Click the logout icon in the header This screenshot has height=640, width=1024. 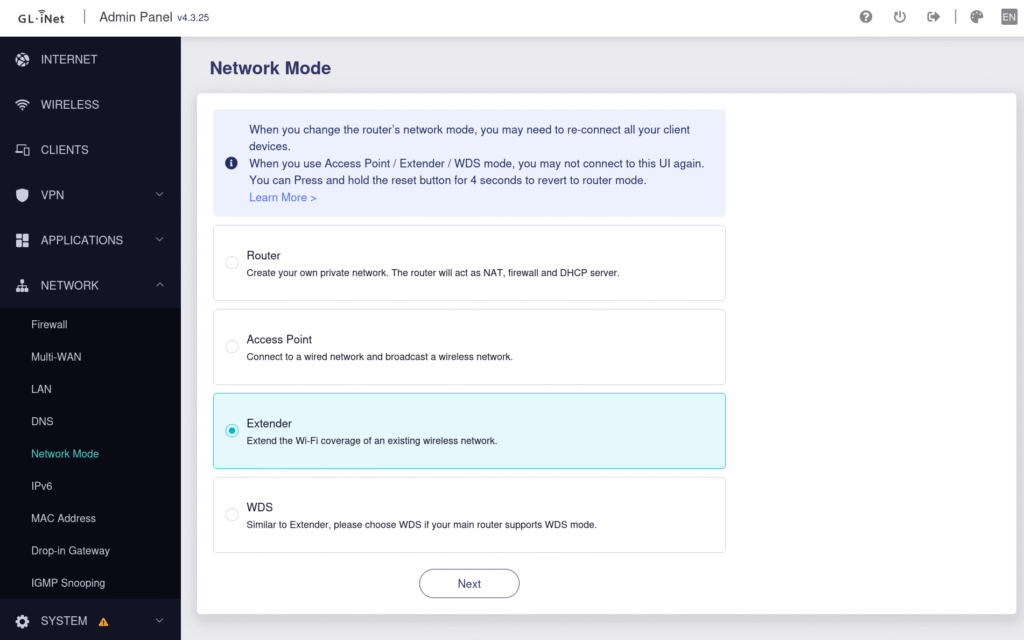(932, 16)
